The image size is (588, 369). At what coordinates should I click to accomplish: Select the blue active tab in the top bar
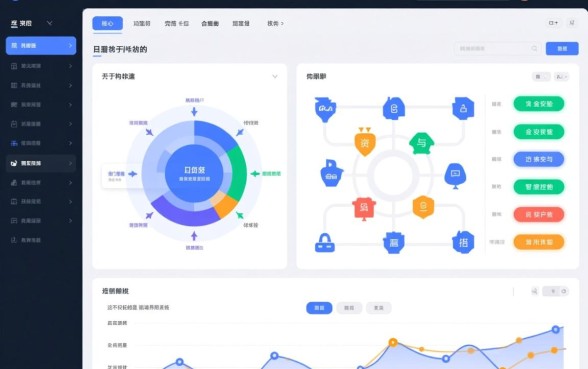(107, 23)
